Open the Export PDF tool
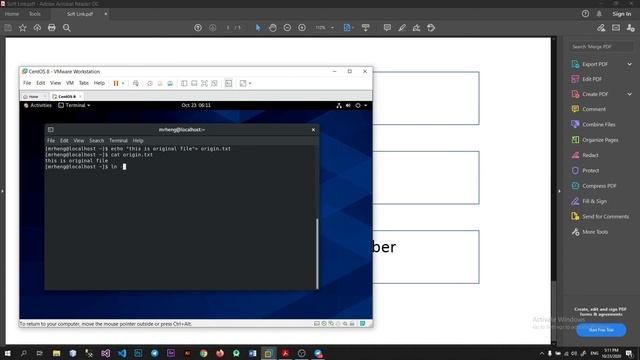Viewport: 640px width, 360px height. [x=595, y=64]
